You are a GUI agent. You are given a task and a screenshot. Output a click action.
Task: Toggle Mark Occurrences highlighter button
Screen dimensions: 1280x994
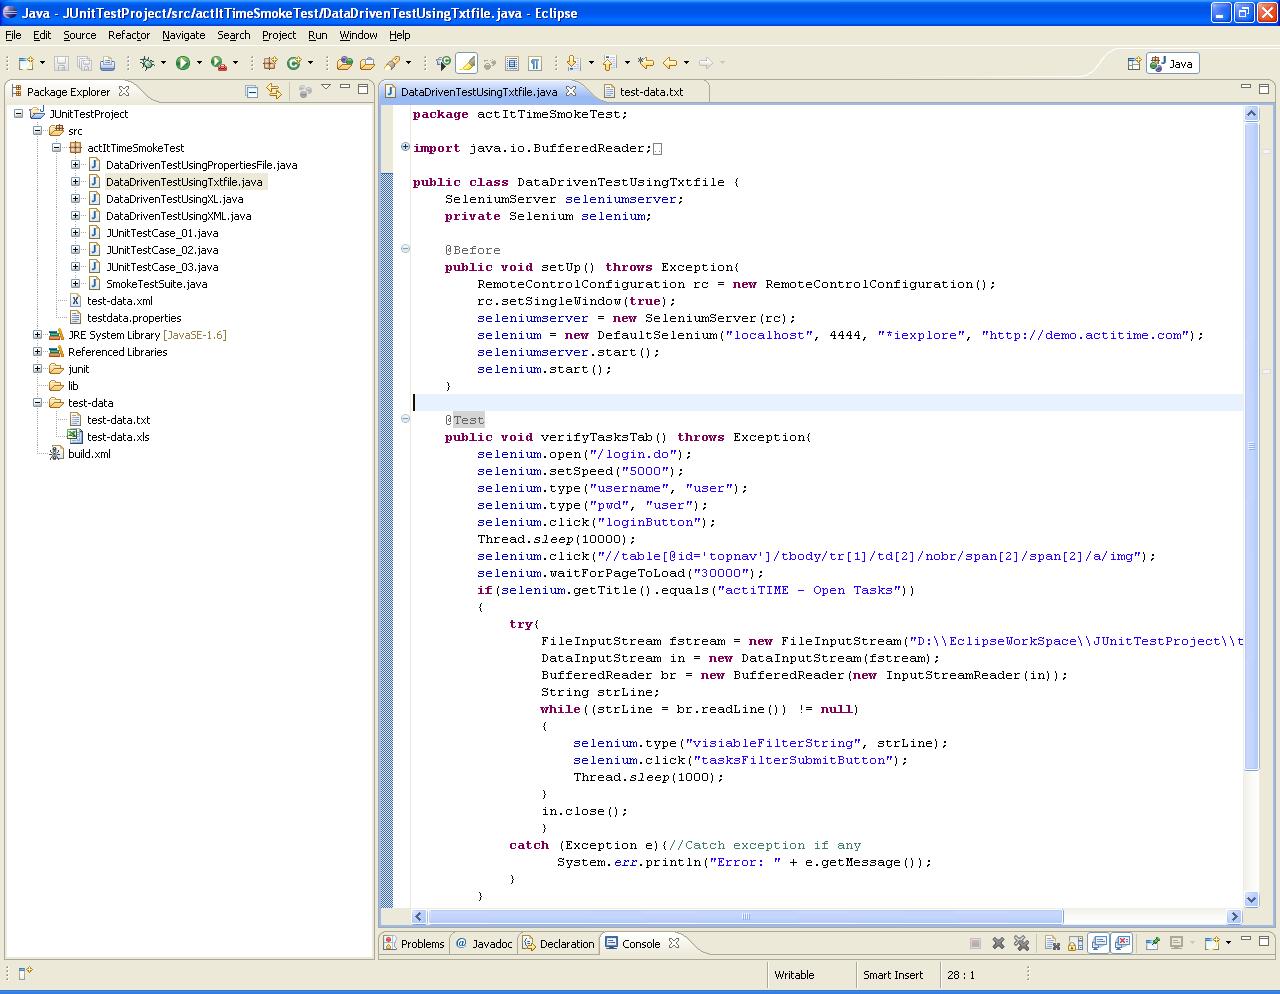click(466, 63)
